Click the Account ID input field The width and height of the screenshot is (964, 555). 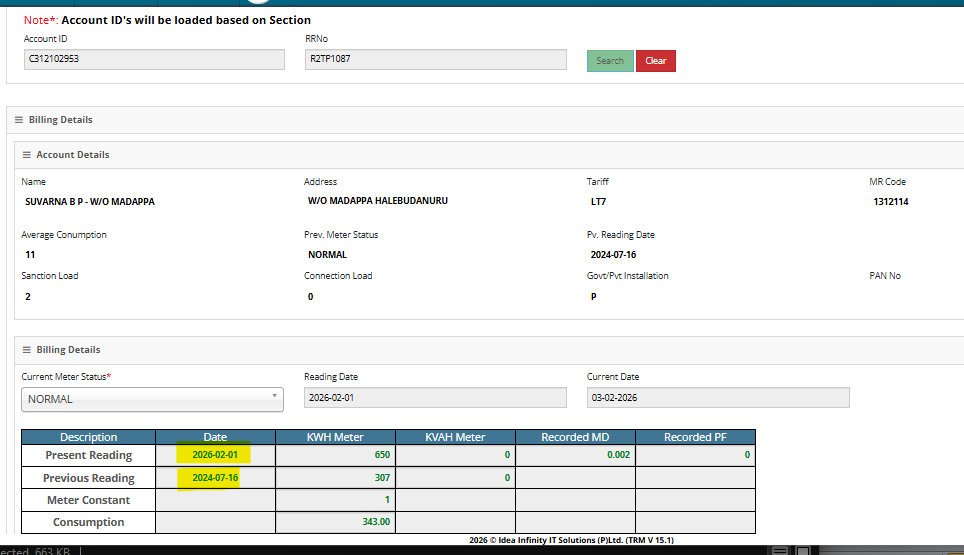pos(154,59)
